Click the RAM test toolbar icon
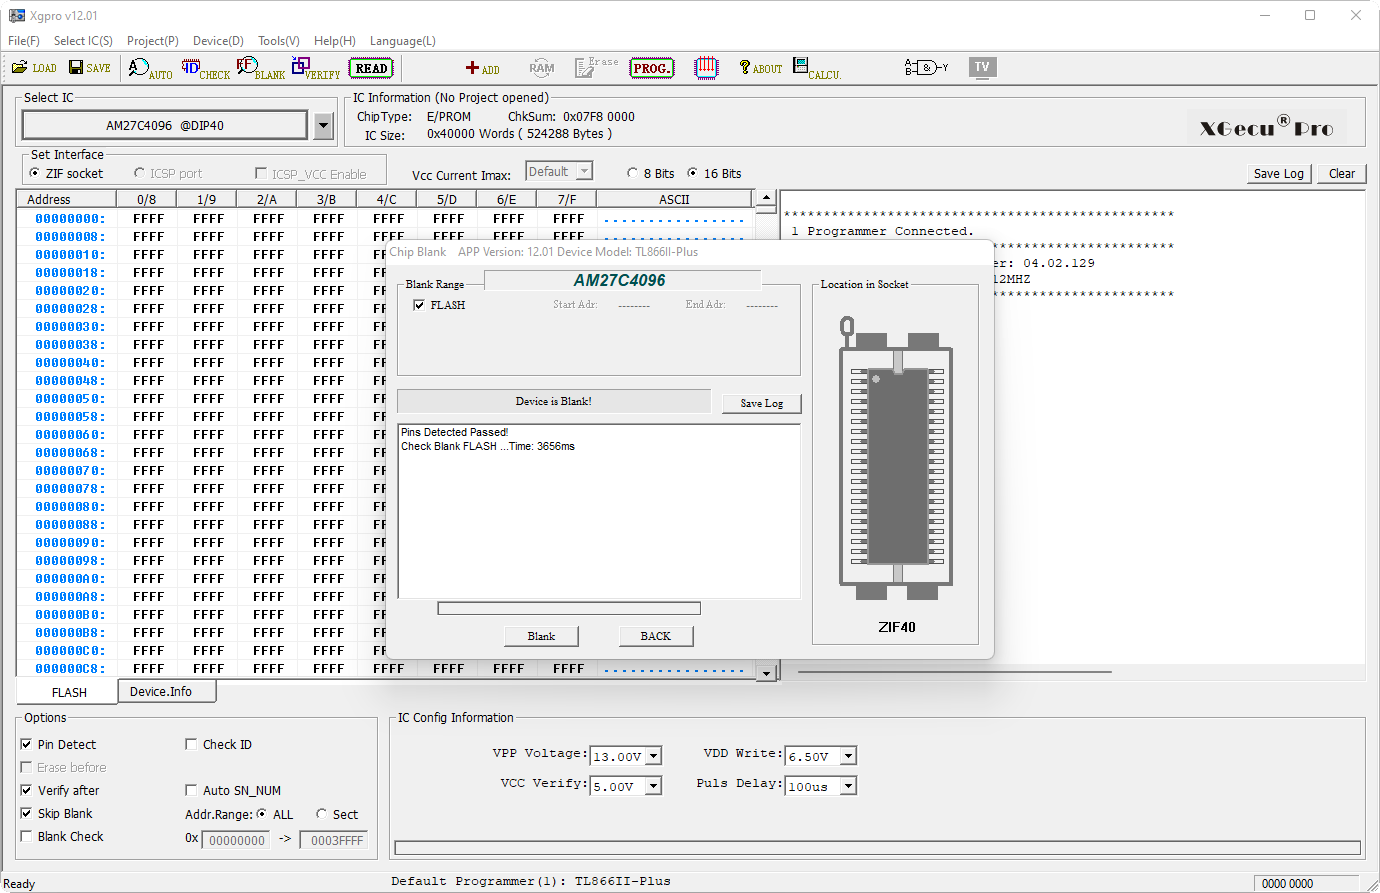 coord(541,68)
